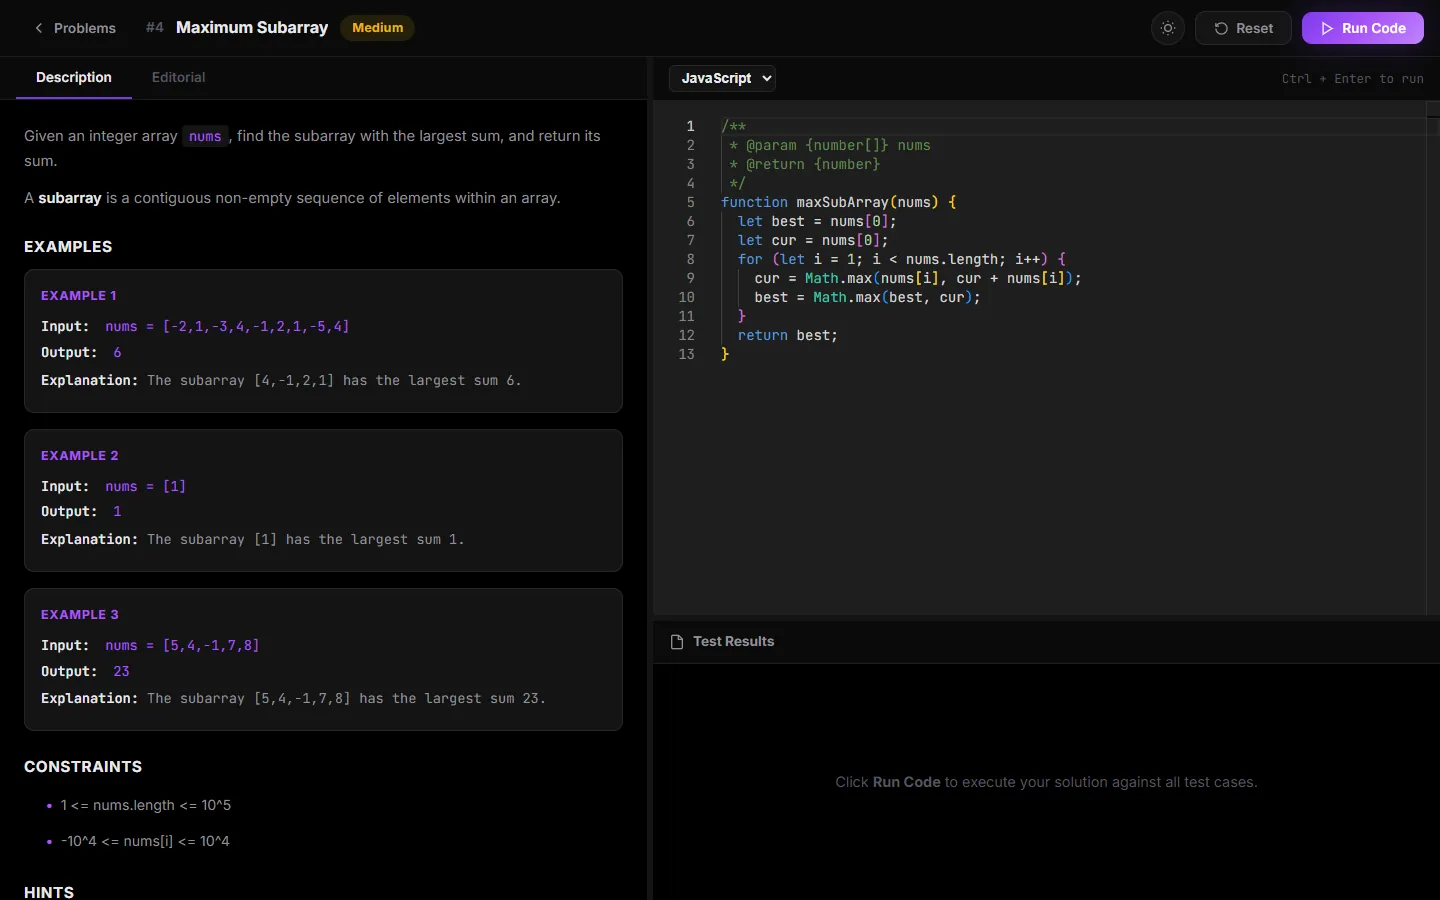
Task: Click the Example 3 input [5,4,-1,7,8]
Action: click(x=211, y=646)
